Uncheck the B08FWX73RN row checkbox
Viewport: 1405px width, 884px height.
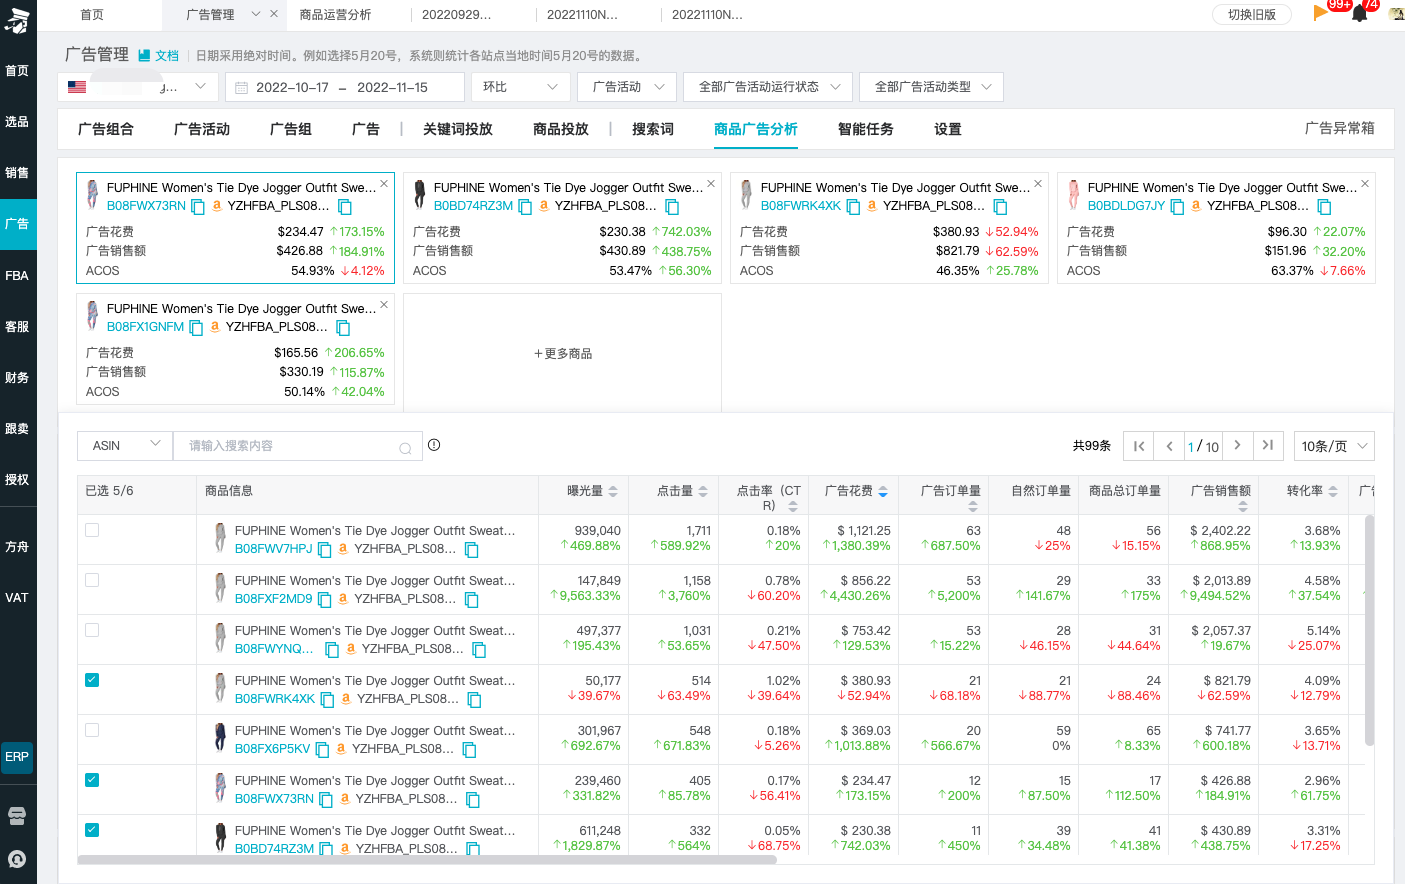[x=92, y=780]
